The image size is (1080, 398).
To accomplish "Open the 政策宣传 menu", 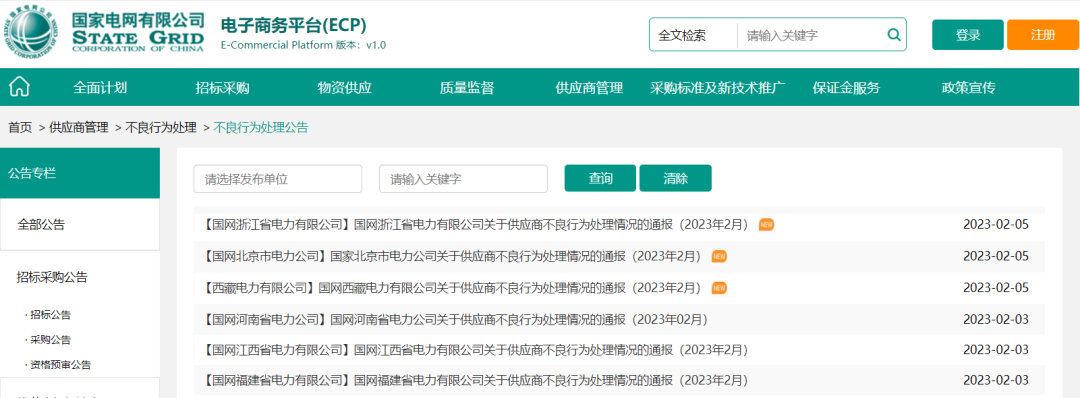I will (x=968, y=87).
